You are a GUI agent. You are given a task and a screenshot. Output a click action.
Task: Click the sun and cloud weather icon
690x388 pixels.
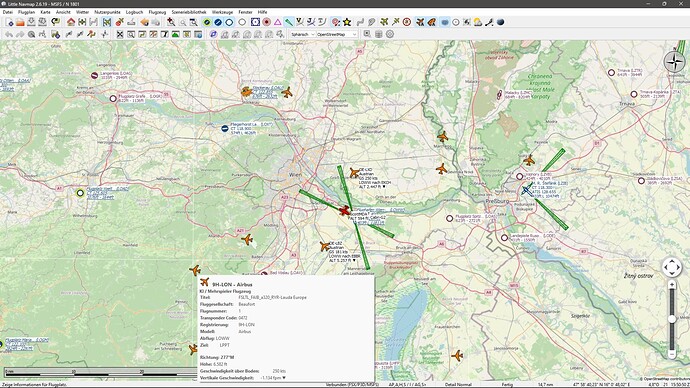[478, 22]
